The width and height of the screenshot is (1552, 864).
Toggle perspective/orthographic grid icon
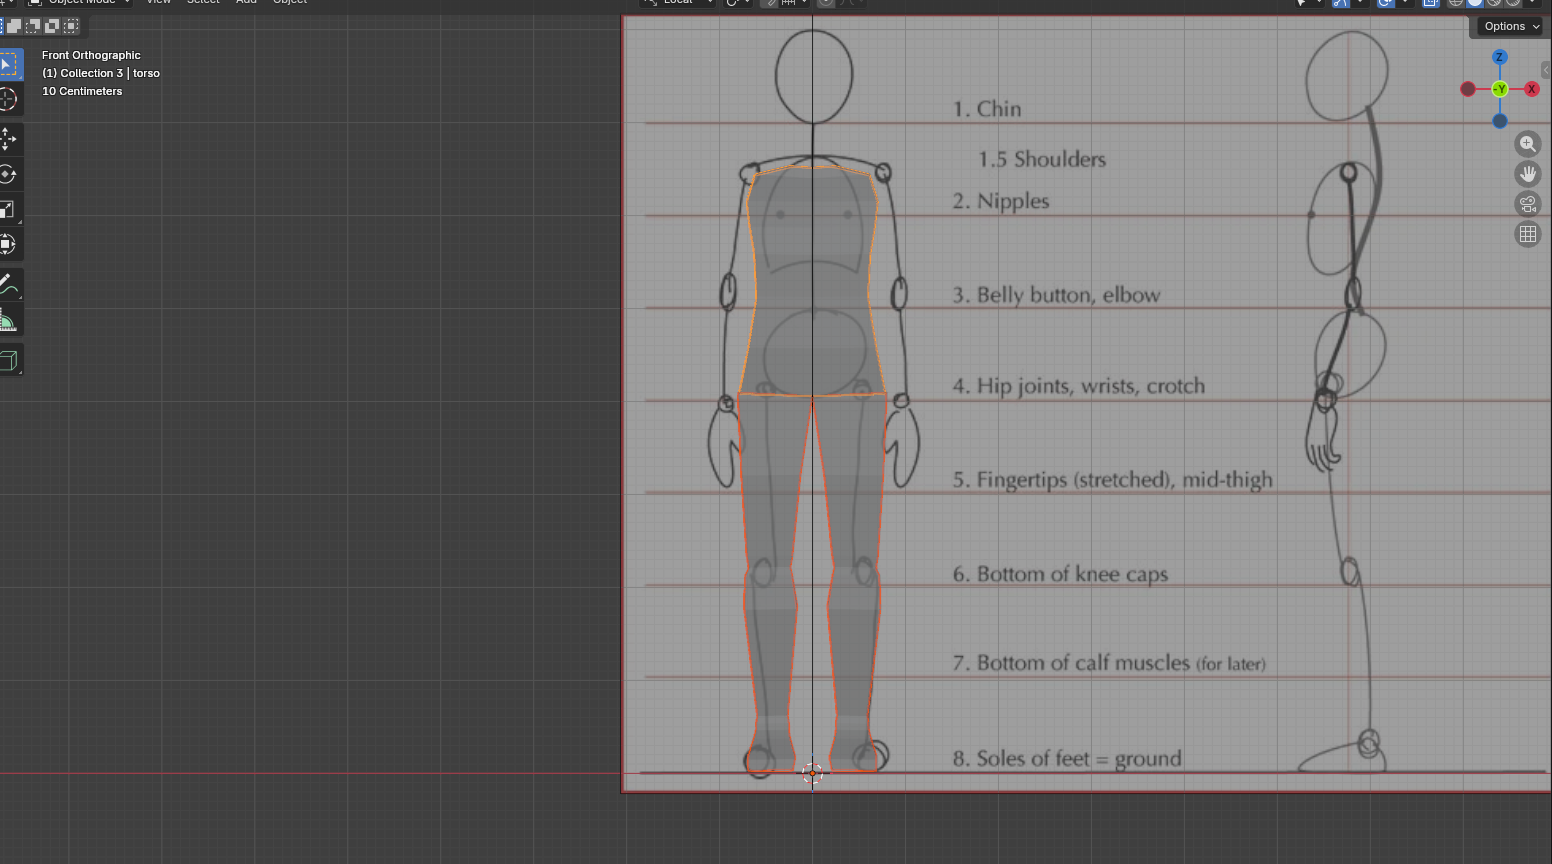pyautogui.click(x=1527, y=234)
